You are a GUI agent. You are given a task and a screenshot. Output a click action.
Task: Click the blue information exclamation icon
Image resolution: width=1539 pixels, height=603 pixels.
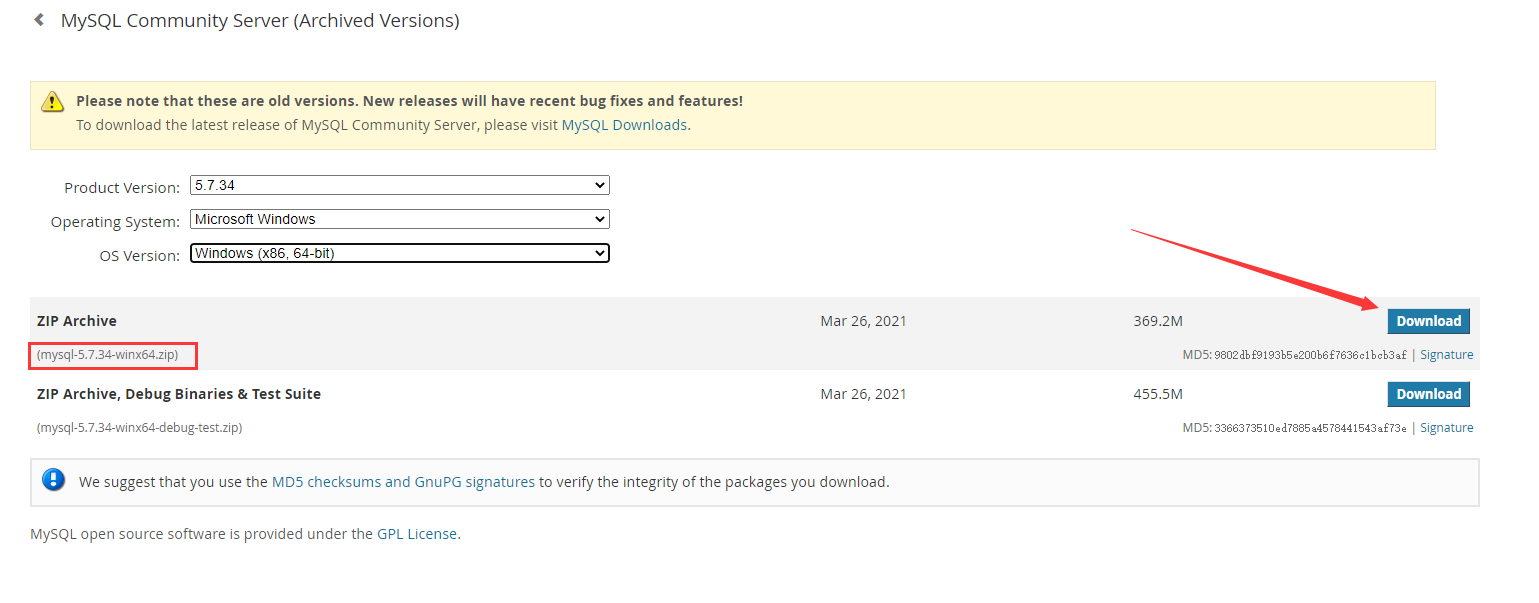(54, 480)
